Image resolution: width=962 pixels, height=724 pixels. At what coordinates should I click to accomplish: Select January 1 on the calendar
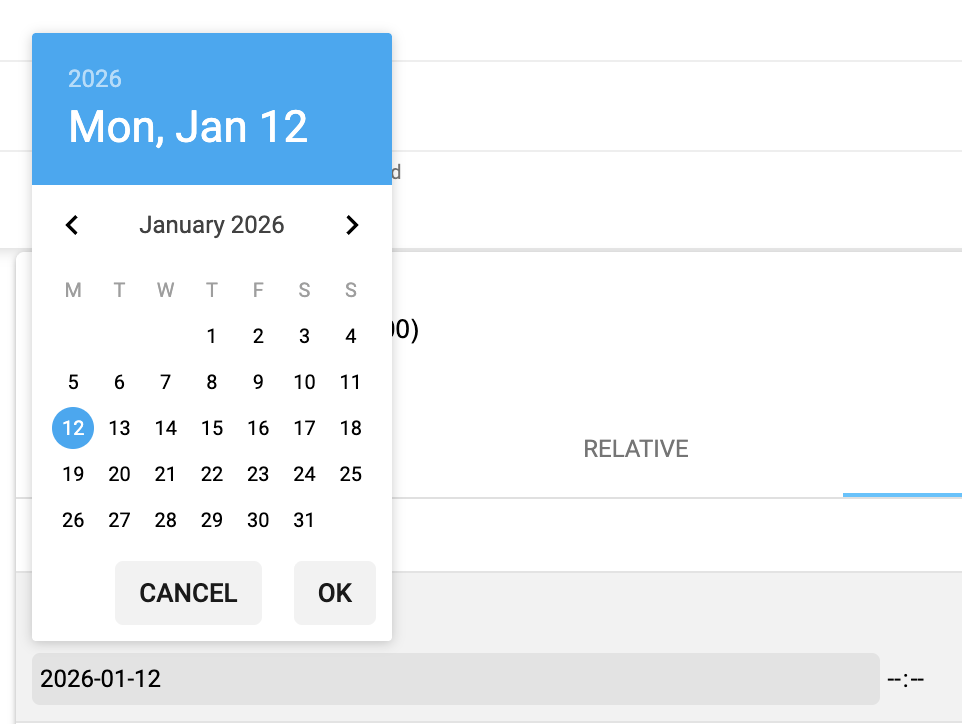(x=211, y=336)
